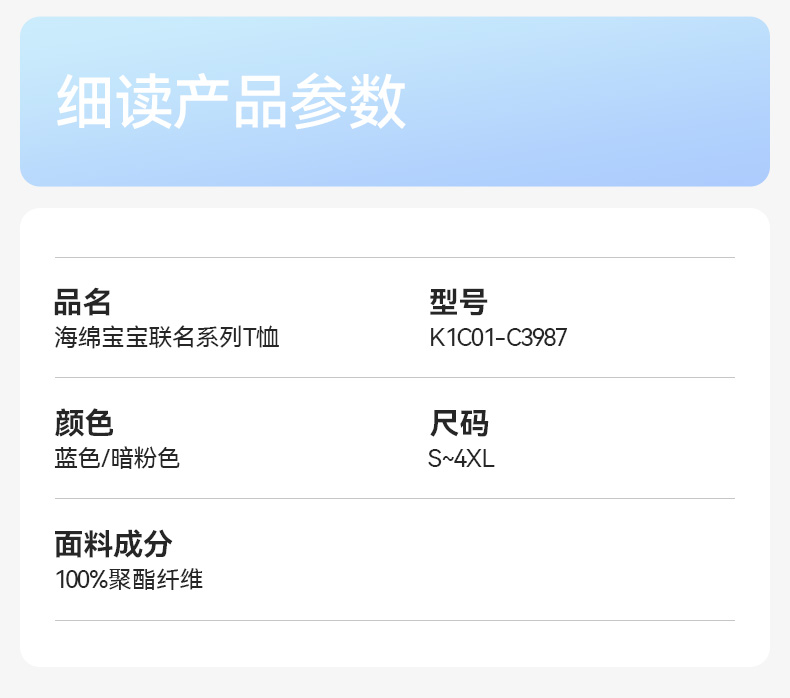
Task: Select the 颜色 field label
Action: pos(83,423)
